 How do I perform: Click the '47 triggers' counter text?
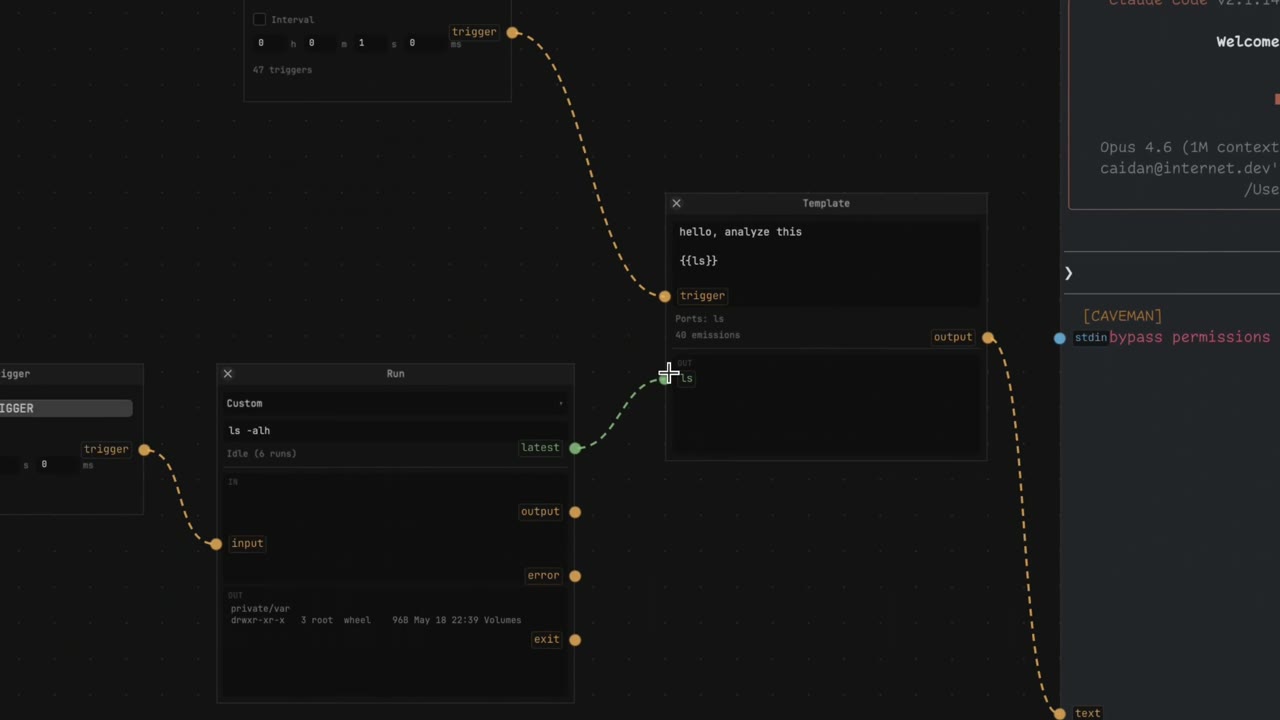coord(282,70)
